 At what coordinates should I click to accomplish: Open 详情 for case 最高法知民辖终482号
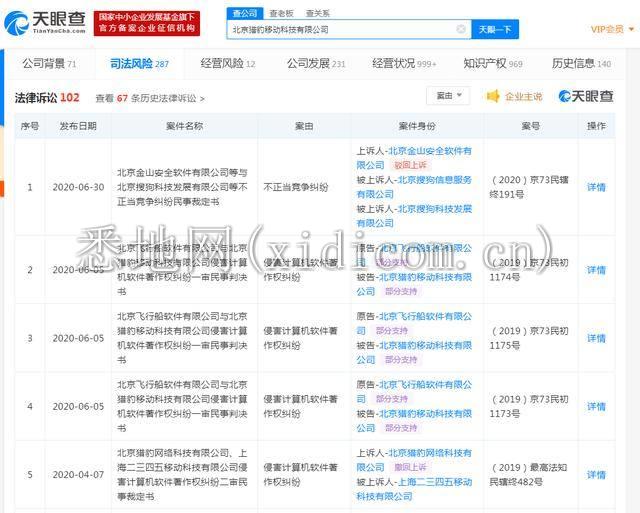click(x=596, y=475)
